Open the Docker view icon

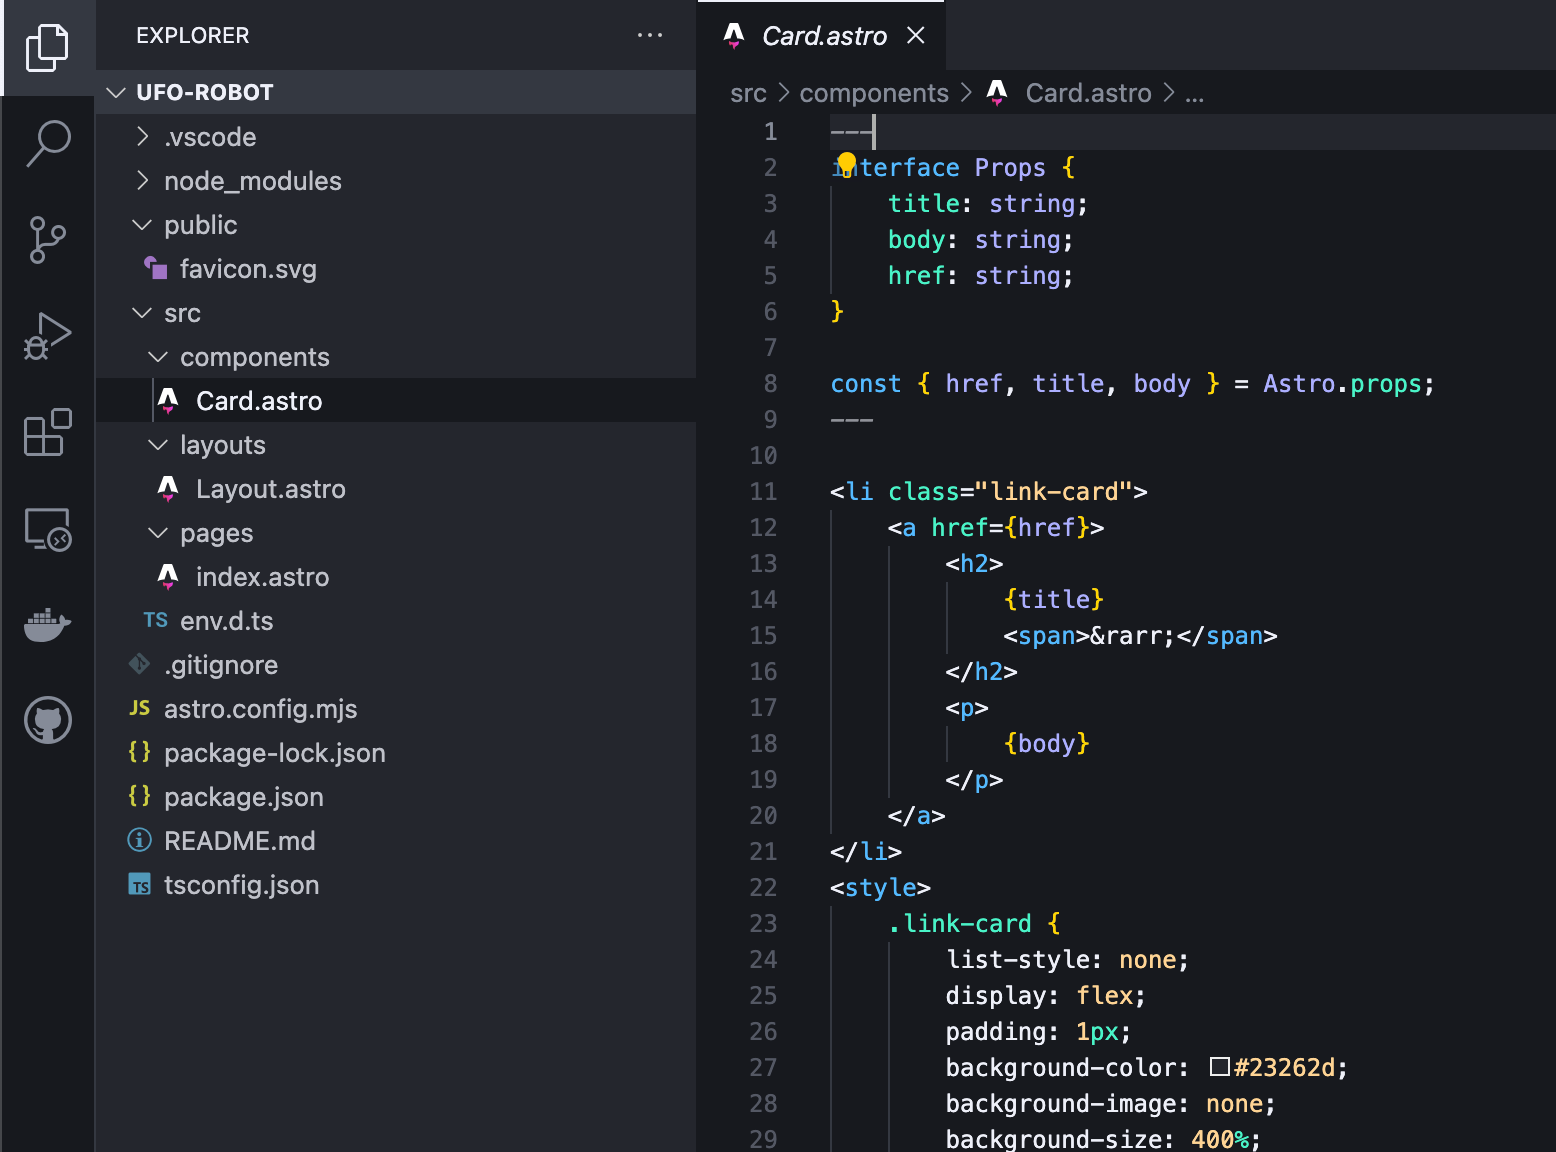47,625
